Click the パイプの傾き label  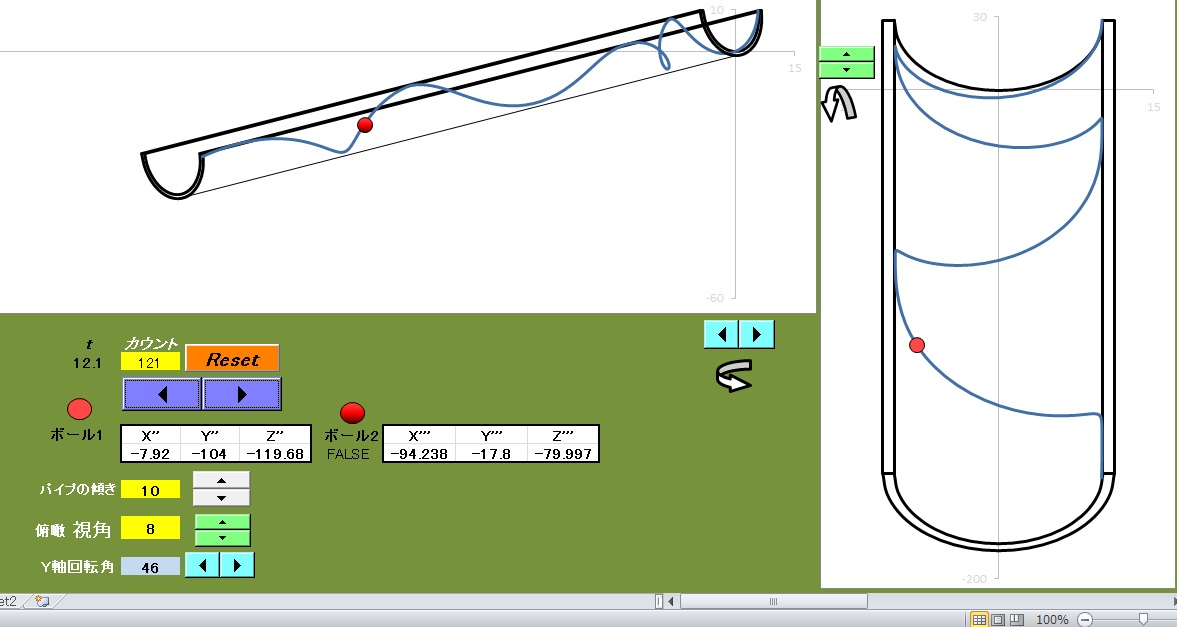[78, 489]
